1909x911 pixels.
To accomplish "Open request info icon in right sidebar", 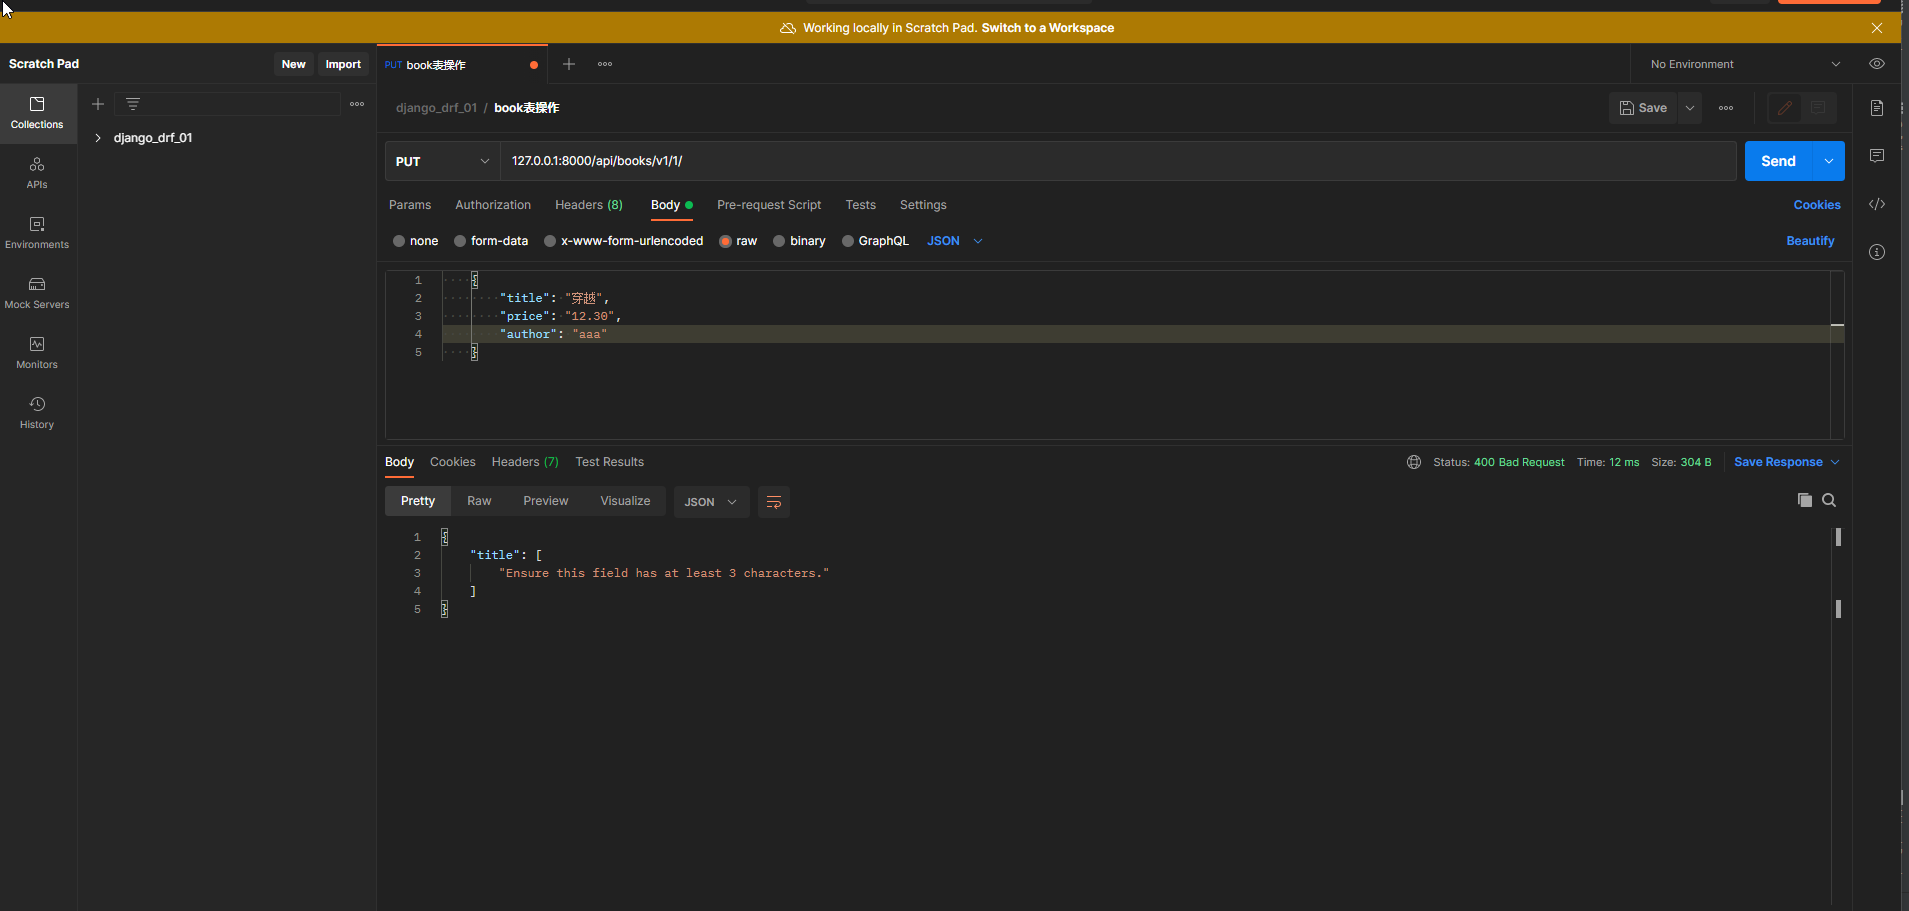I will 1877,252.
